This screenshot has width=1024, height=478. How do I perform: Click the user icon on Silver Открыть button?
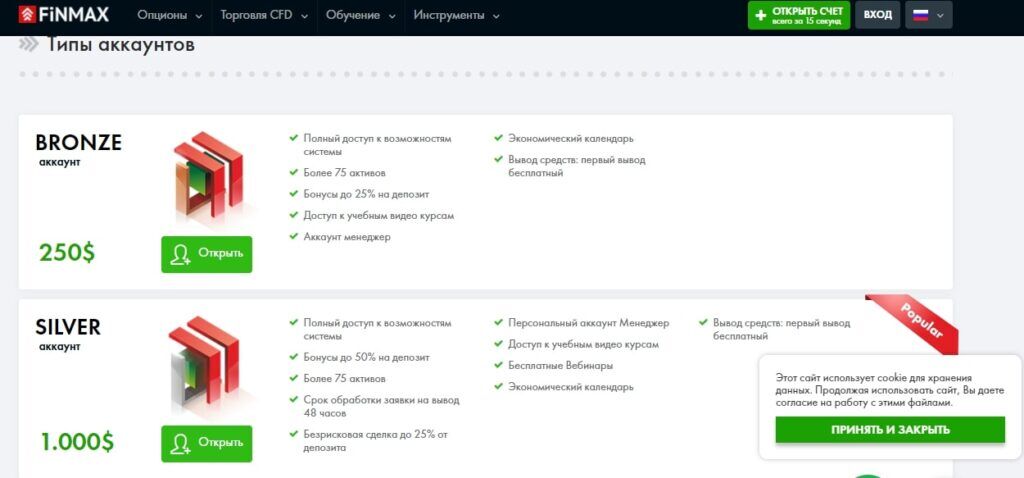[180, 444]
